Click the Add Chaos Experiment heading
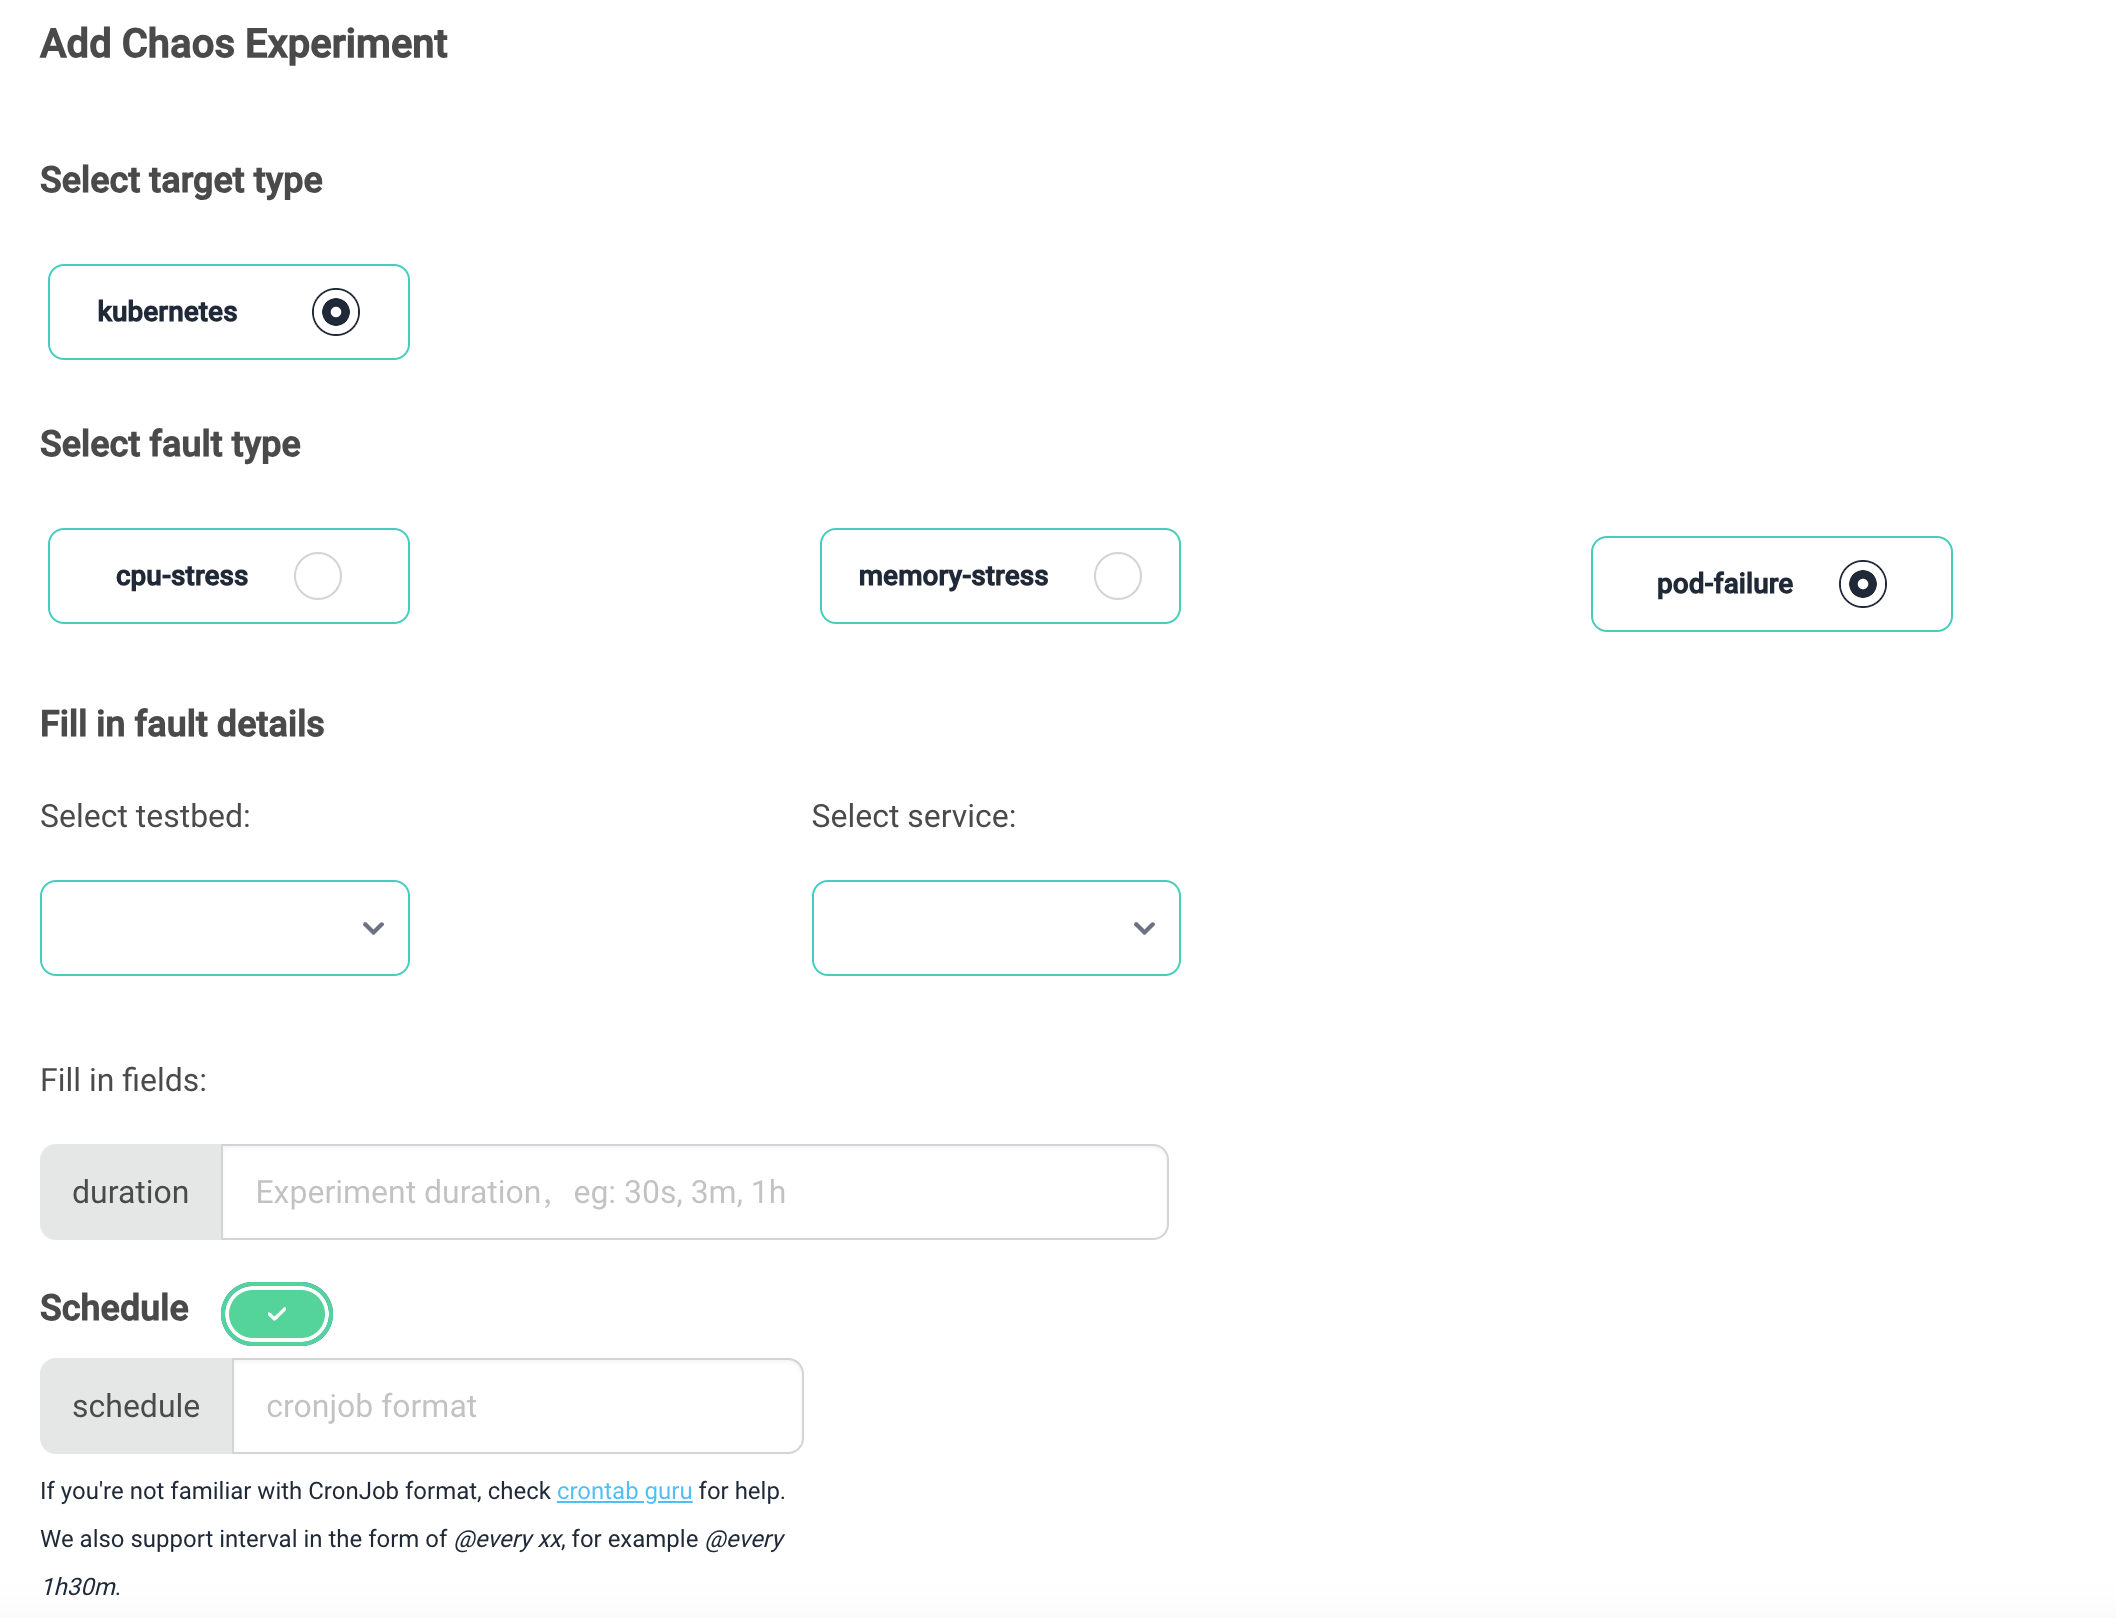The width and height of the screenshot is (2116, 1618). pos(243,44)
